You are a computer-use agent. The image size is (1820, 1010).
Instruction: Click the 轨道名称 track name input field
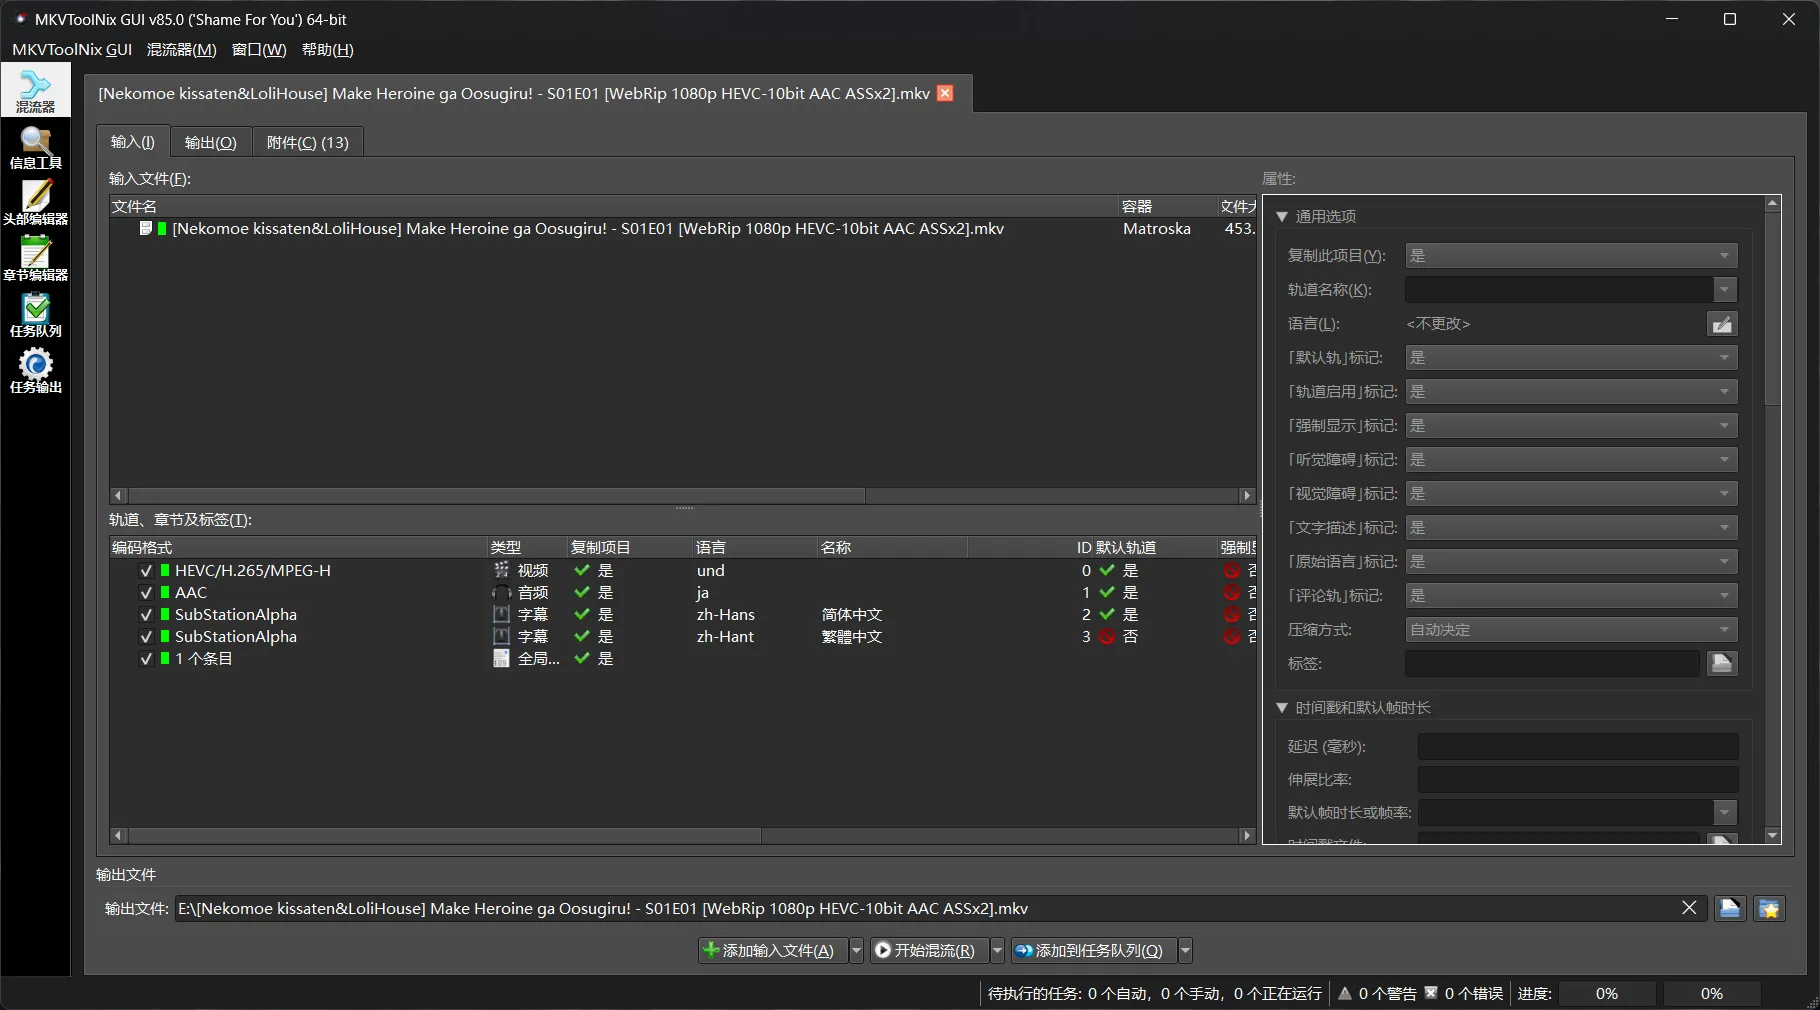[x=1558, y=290]
